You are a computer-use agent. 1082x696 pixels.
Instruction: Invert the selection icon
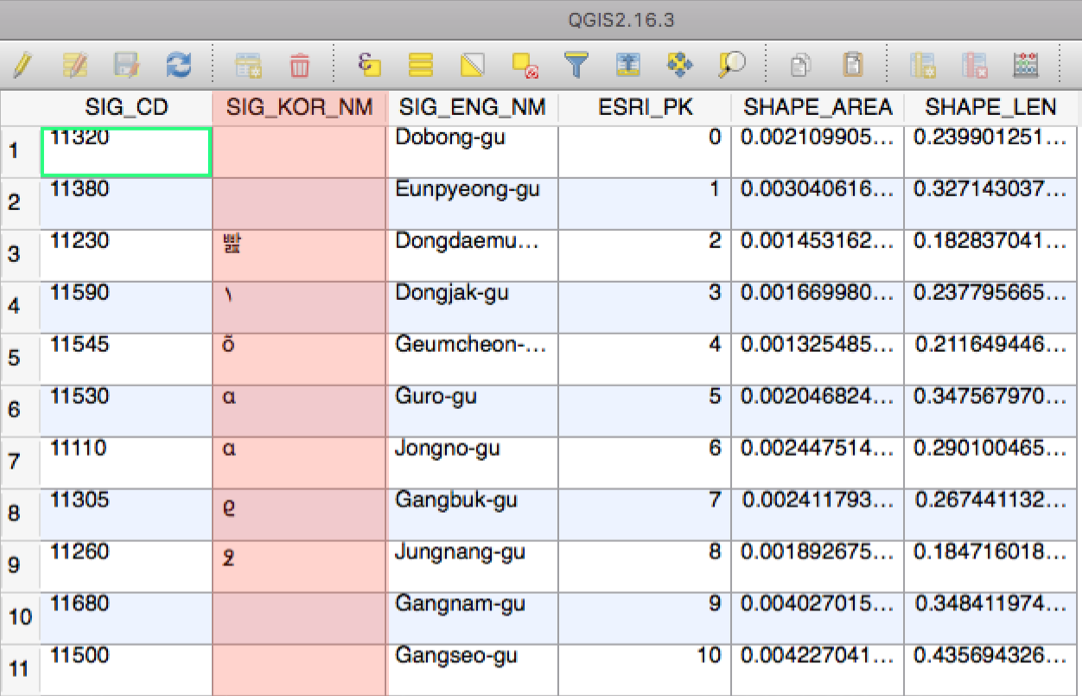[473, 66]
